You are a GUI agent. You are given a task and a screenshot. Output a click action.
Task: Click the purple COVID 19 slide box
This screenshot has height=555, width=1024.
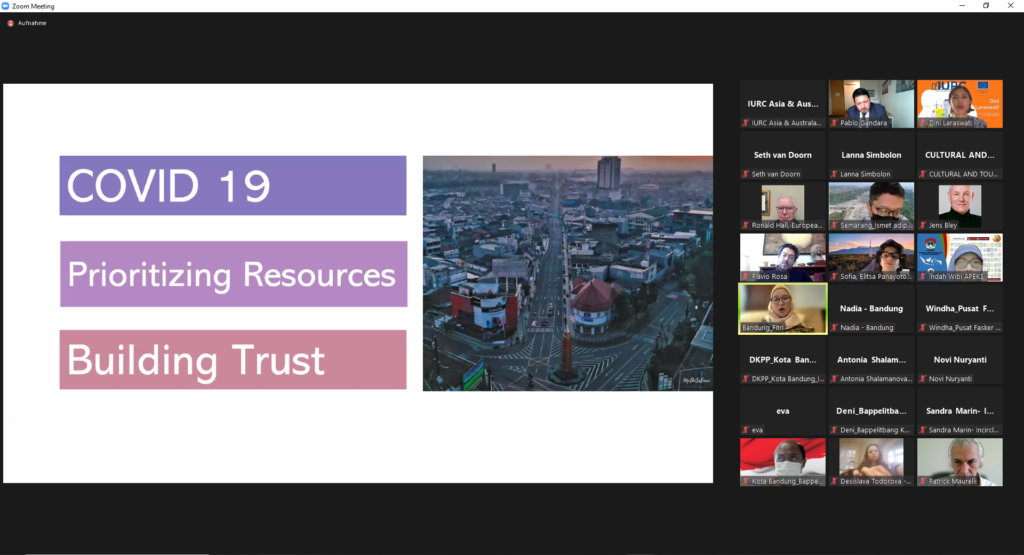coord(232,185)
